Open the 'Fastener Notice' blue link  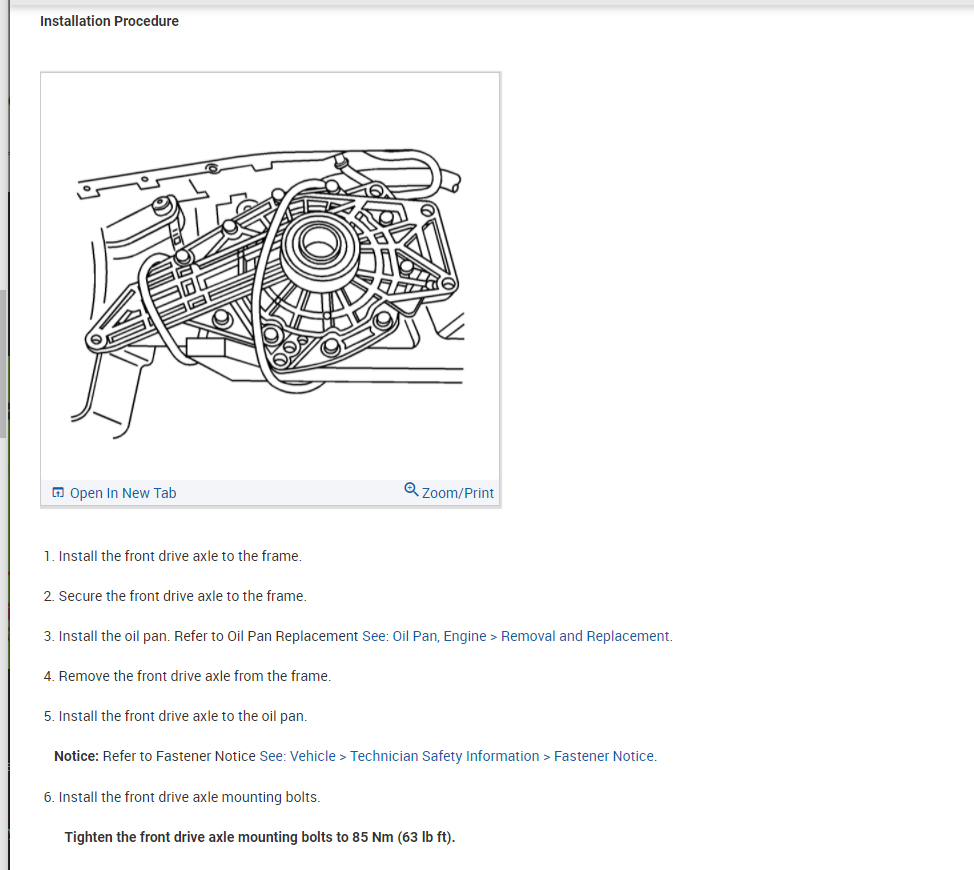(x=604, y=756)
